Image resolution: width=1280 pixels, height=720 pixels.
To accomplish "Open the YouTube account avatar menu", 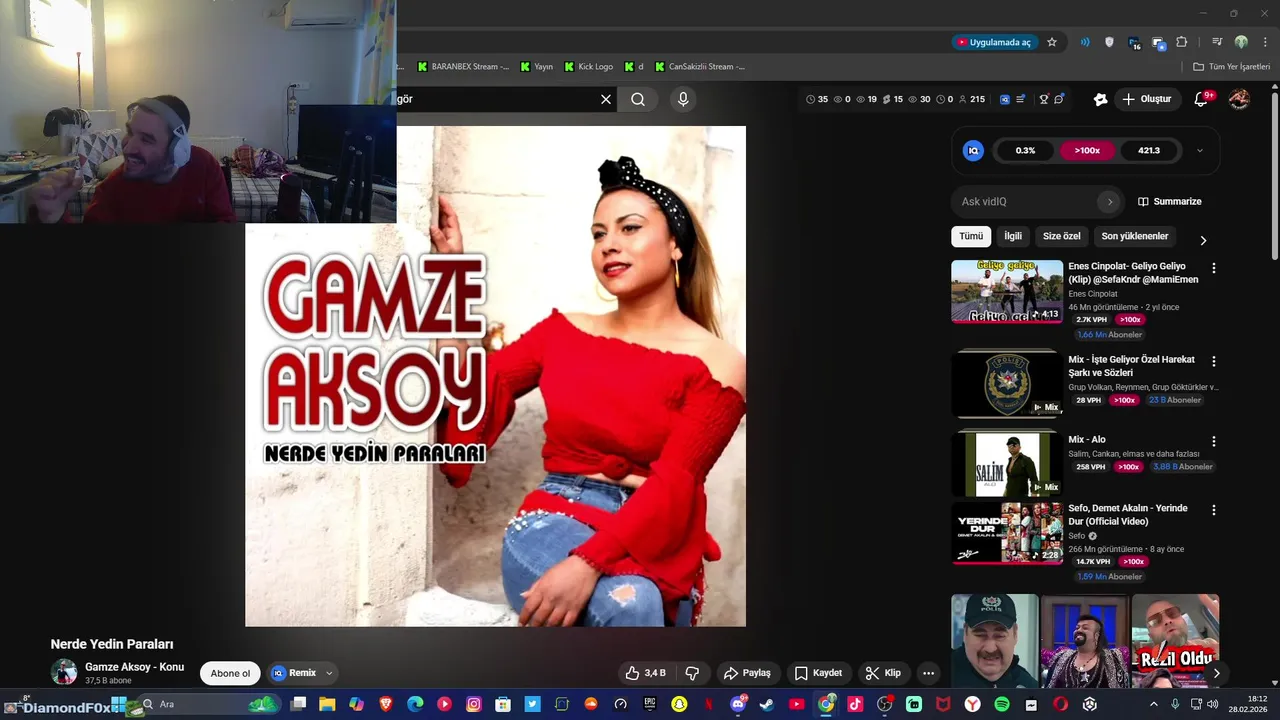I will click(x=1239, y=99).
